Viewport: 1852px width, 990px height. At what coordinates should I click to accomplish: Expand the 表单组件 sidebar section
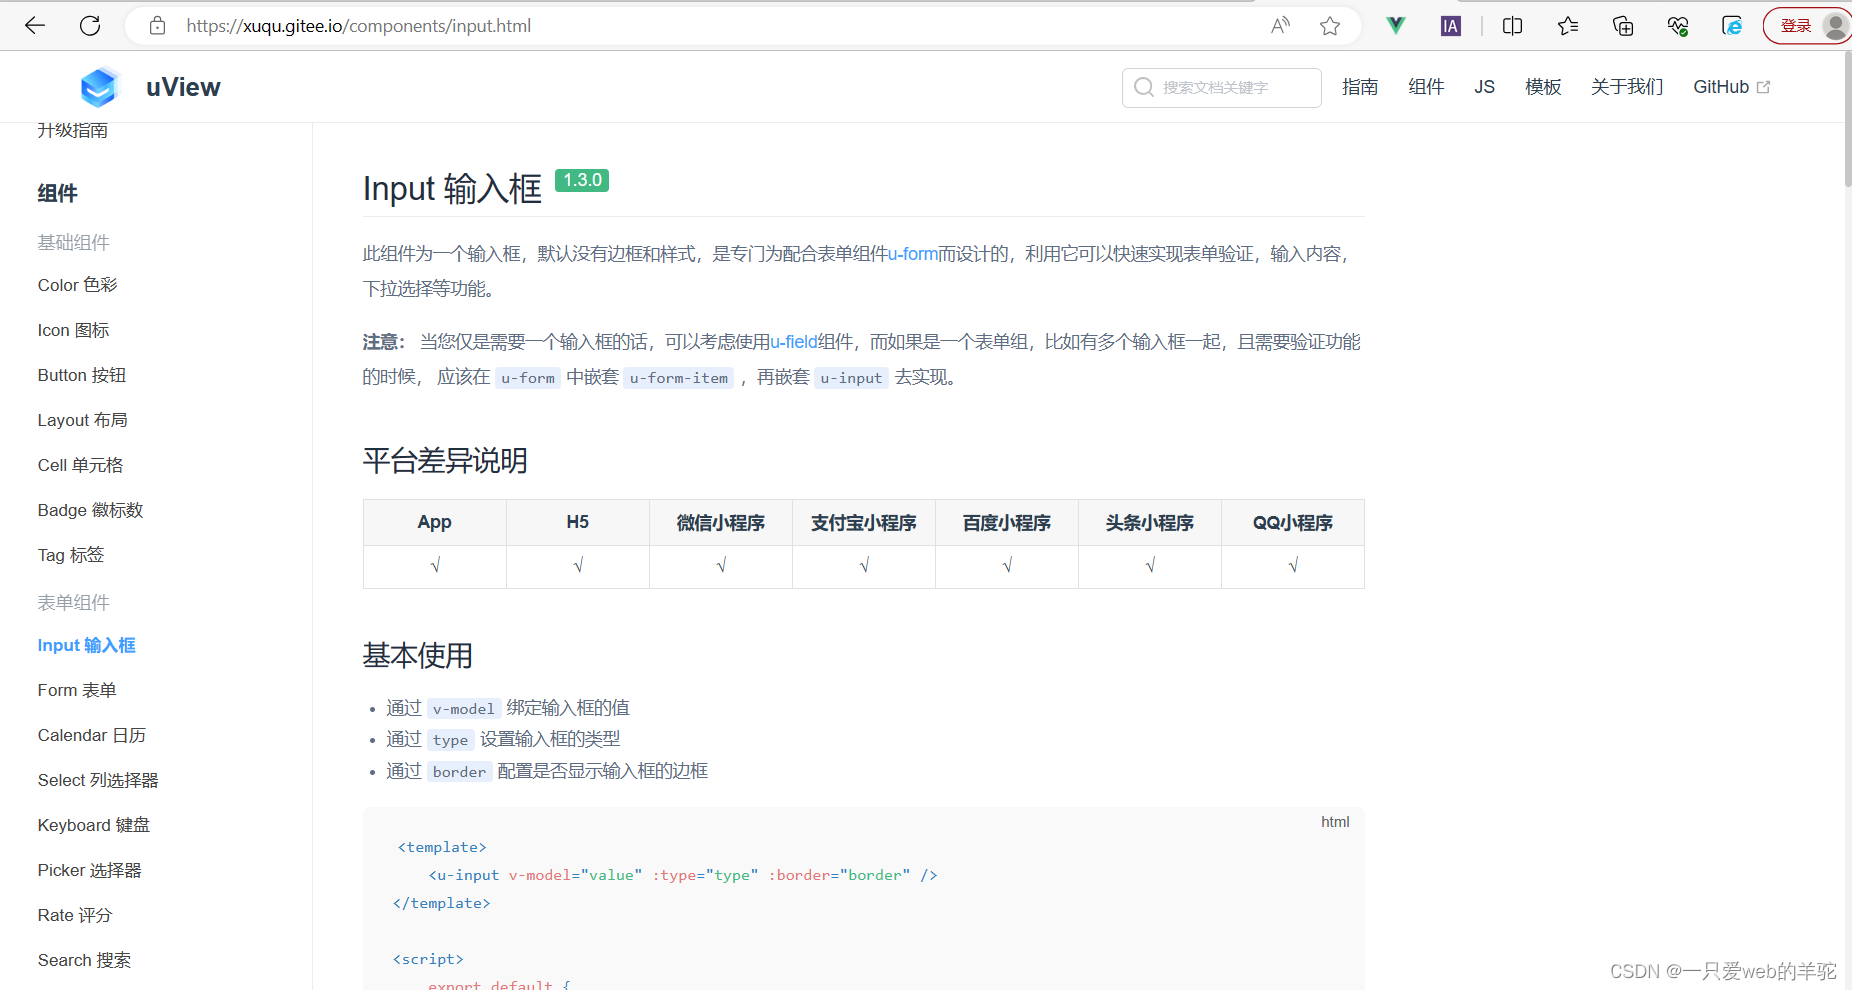(x=73, y=602)
